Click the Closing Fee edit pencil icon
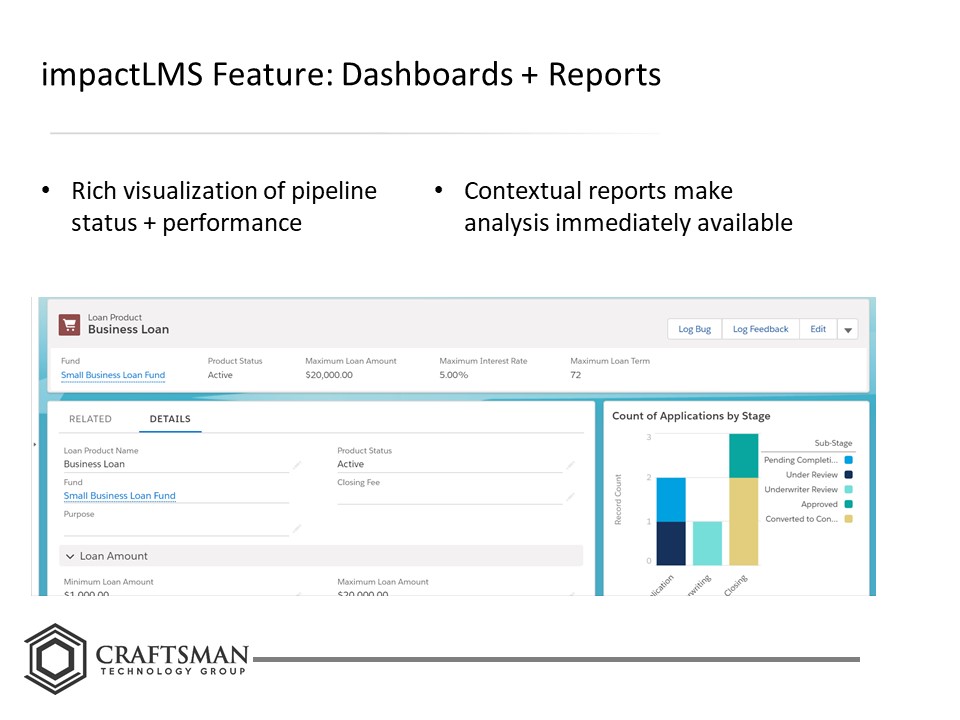 tap(570, 497)
